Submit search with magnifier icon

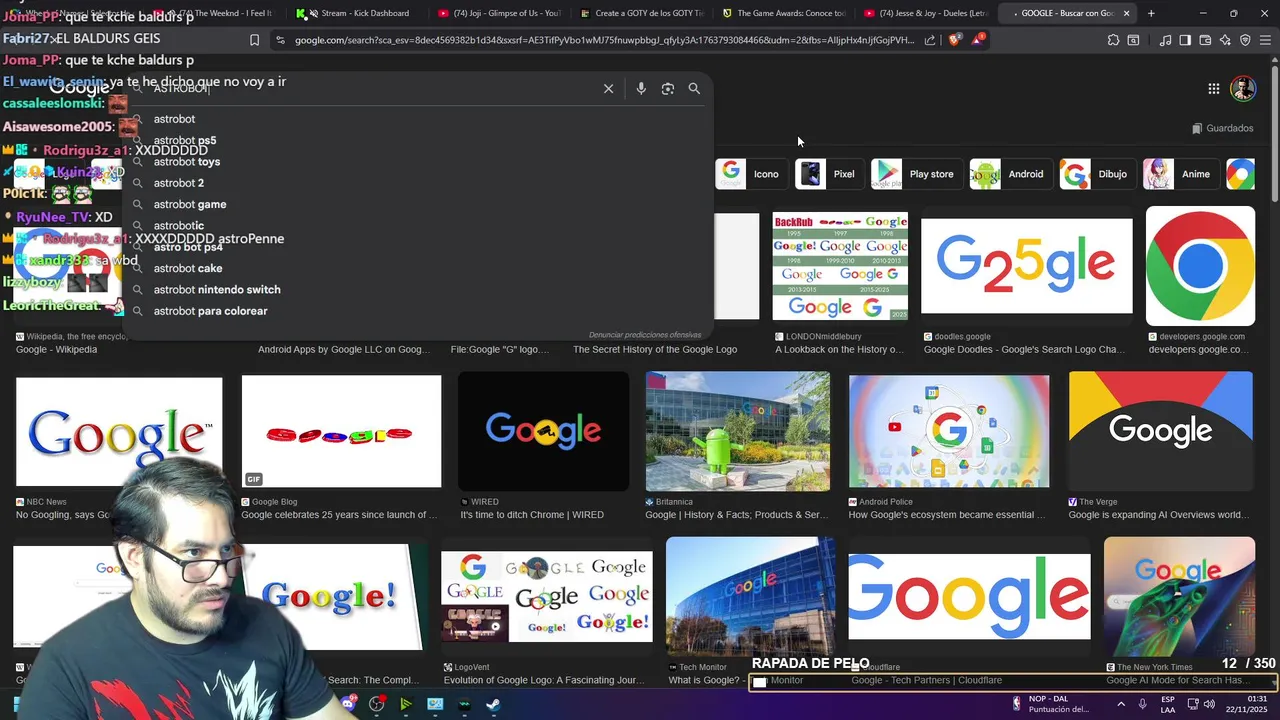click(694, 89)
